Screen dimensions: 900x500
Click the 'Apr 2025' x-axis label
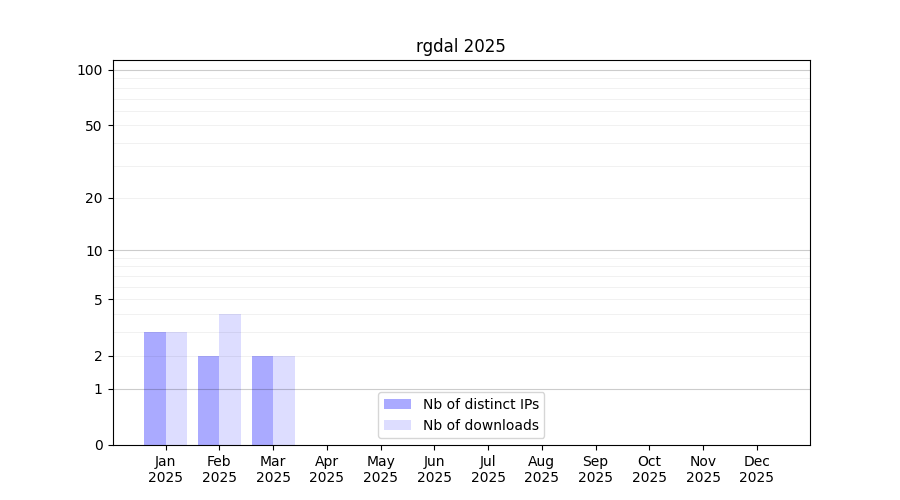coord(327,469)
